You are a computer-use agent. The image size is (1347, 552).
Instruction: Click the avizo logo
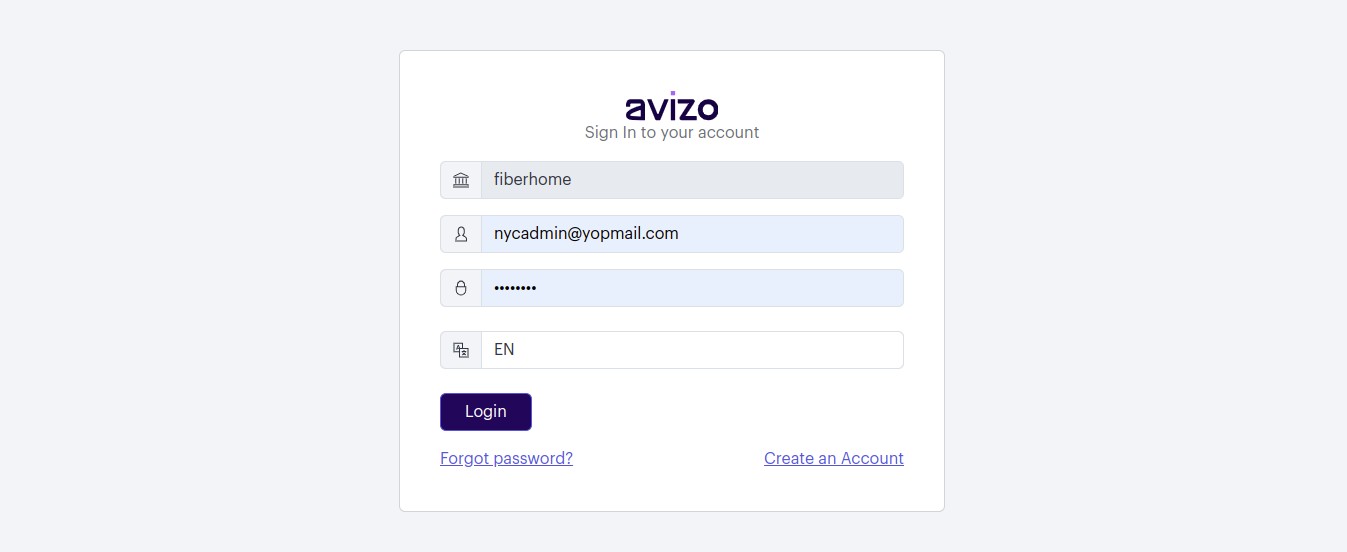pos(672,106)
